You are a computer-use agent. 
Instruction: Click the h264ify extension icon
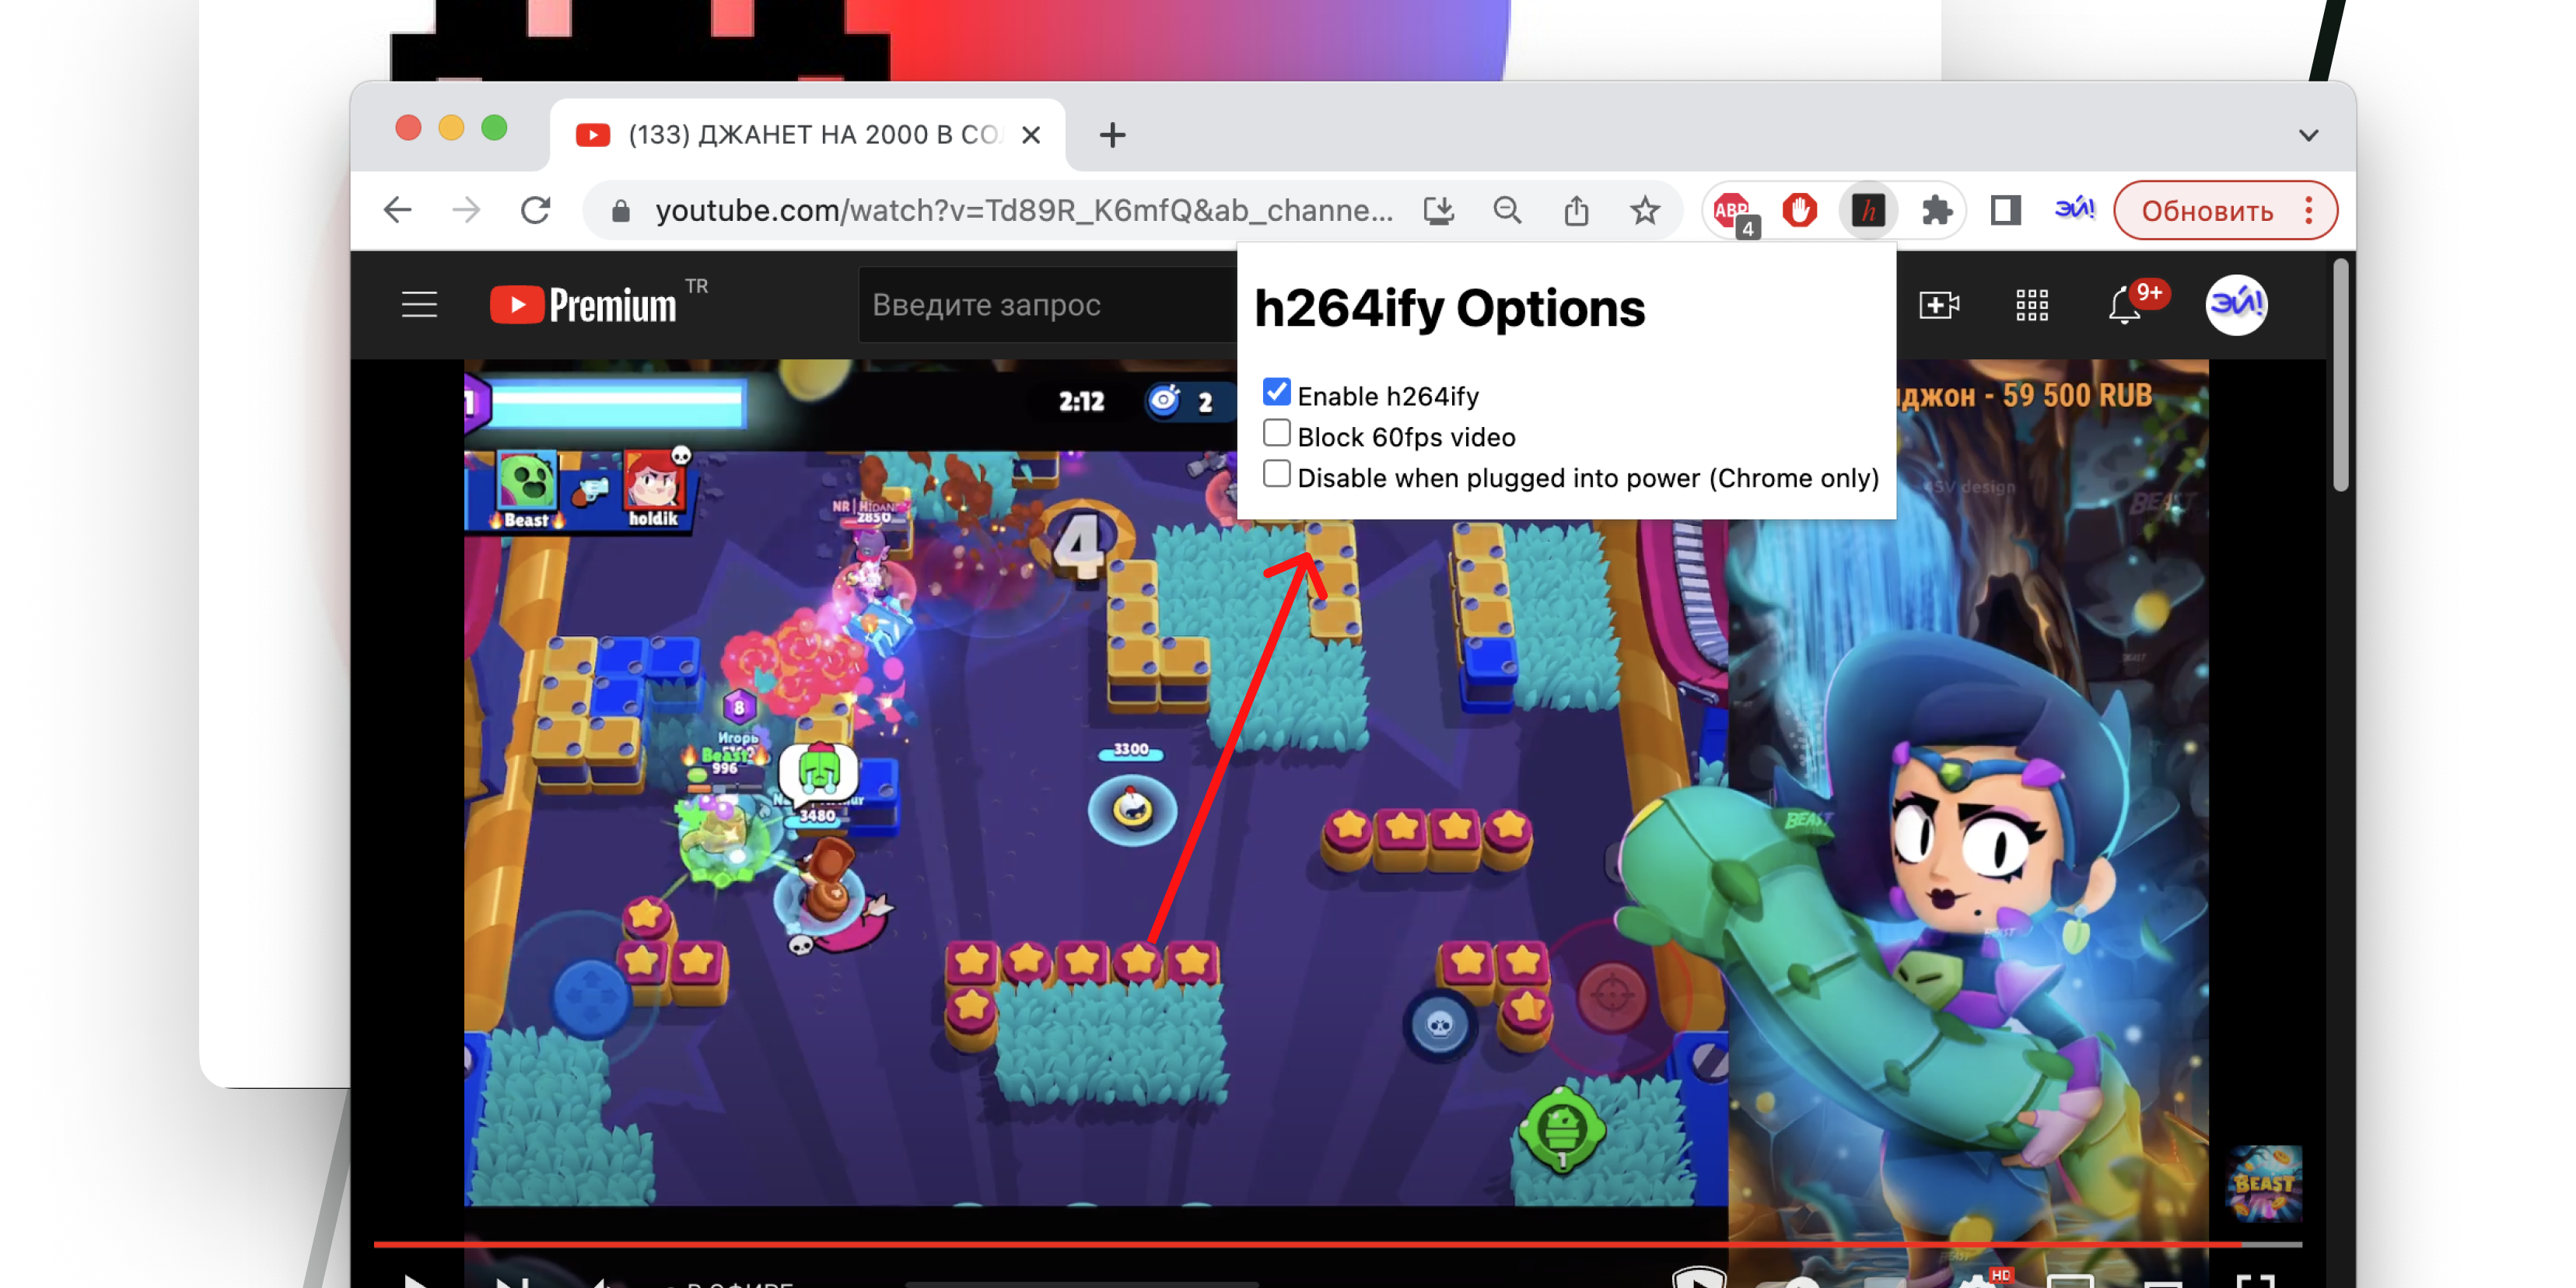(x=1868, y=211)
